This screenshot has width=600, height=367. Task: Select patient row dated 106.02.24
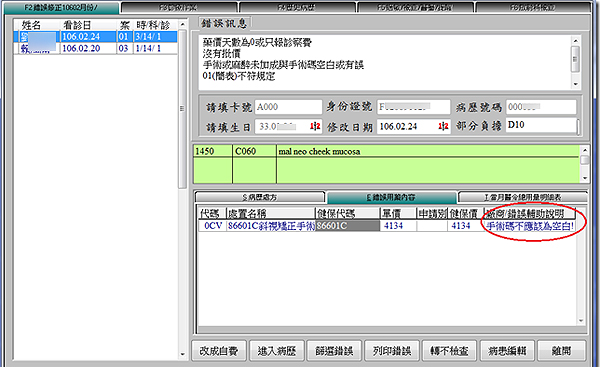tap(96, 37)
